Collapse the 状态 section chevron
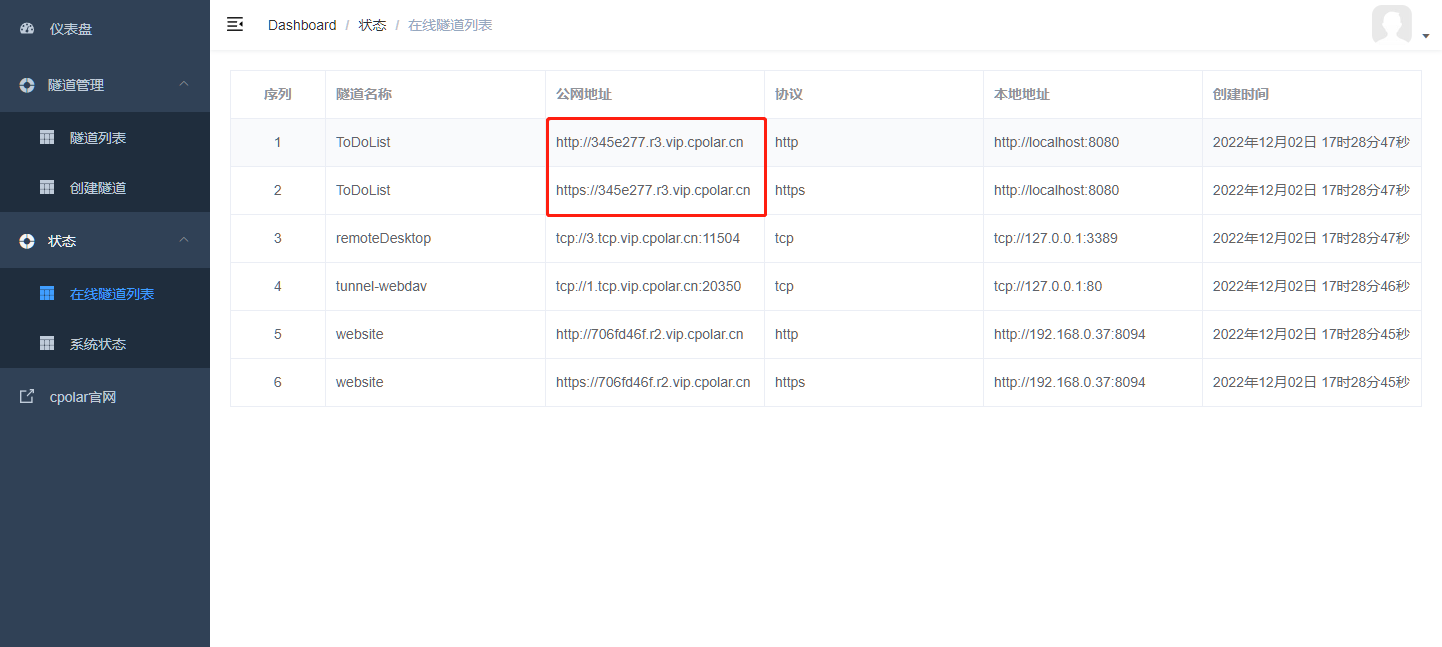The height and width of the screenshot is (647, 1442). click(x=184, y=240)
